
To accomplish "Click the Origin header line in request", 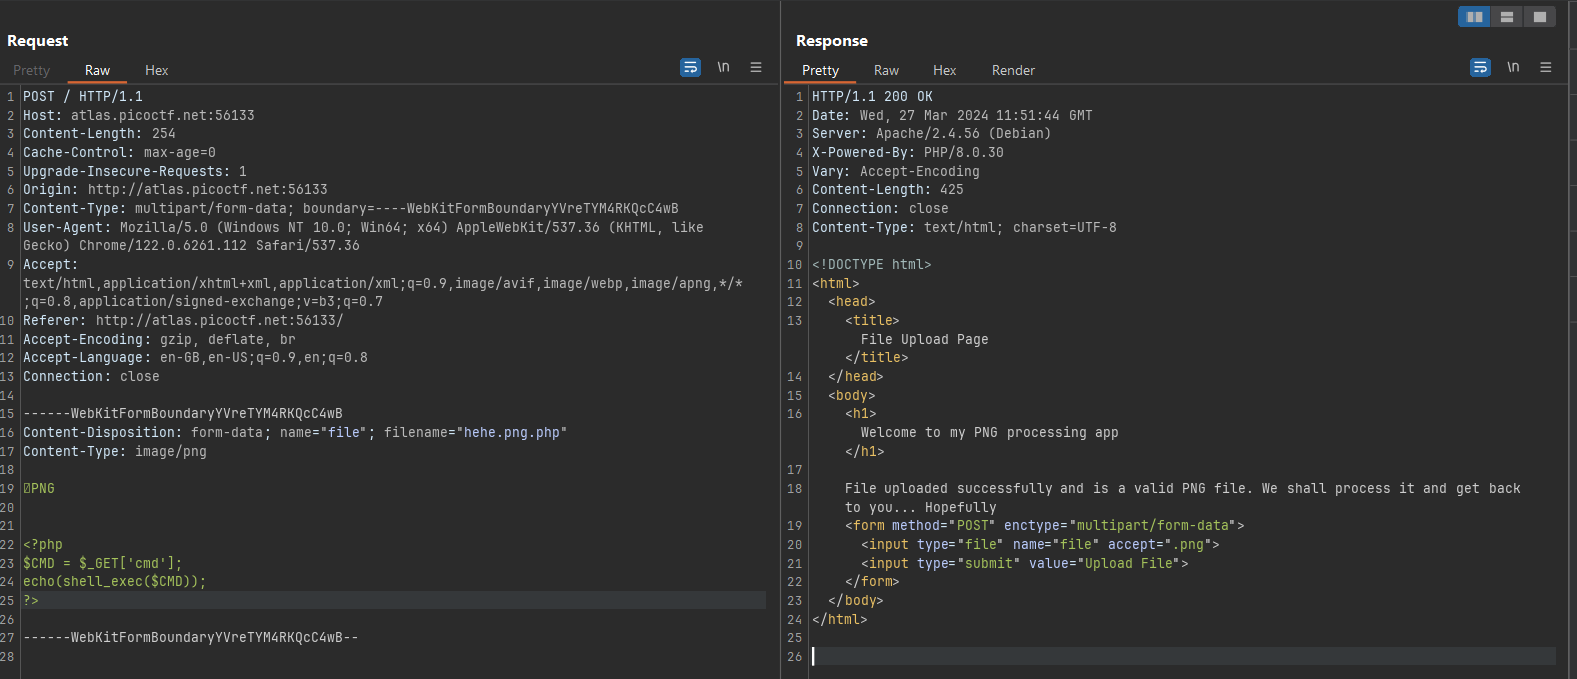I will coord(175,190).
